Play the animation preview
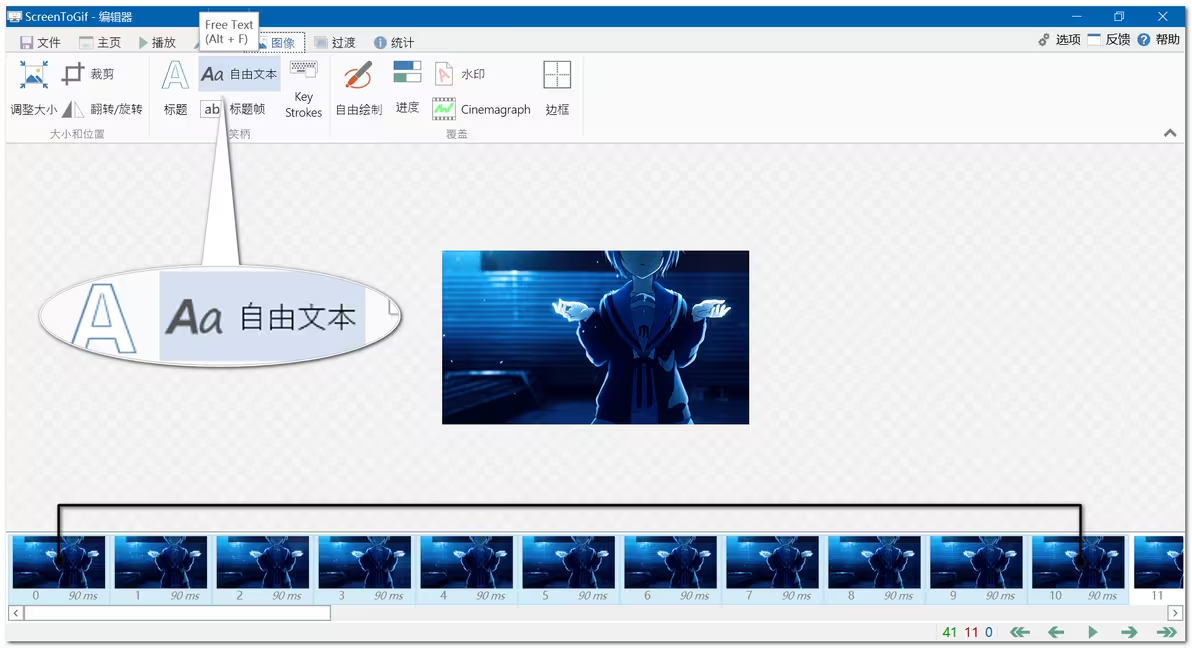Image resolution: width=1192 pixels, height=648 pixels. 1092,632
